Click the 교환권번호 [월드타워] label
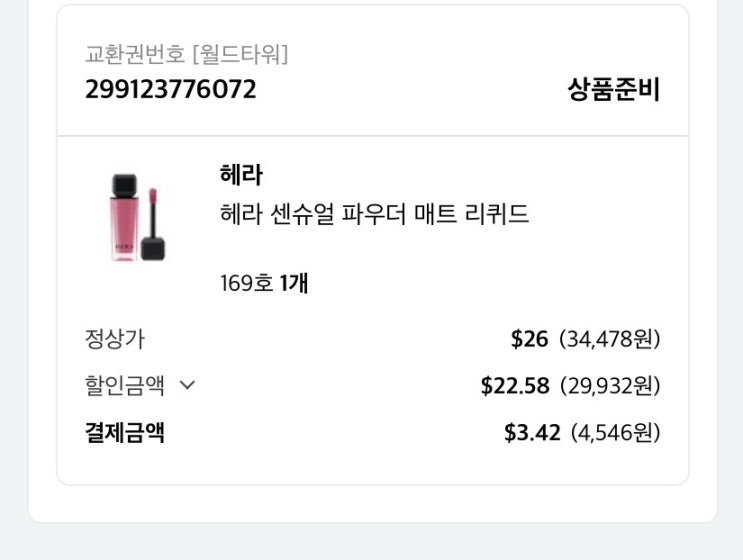743x560 pixels. (186, 54)
